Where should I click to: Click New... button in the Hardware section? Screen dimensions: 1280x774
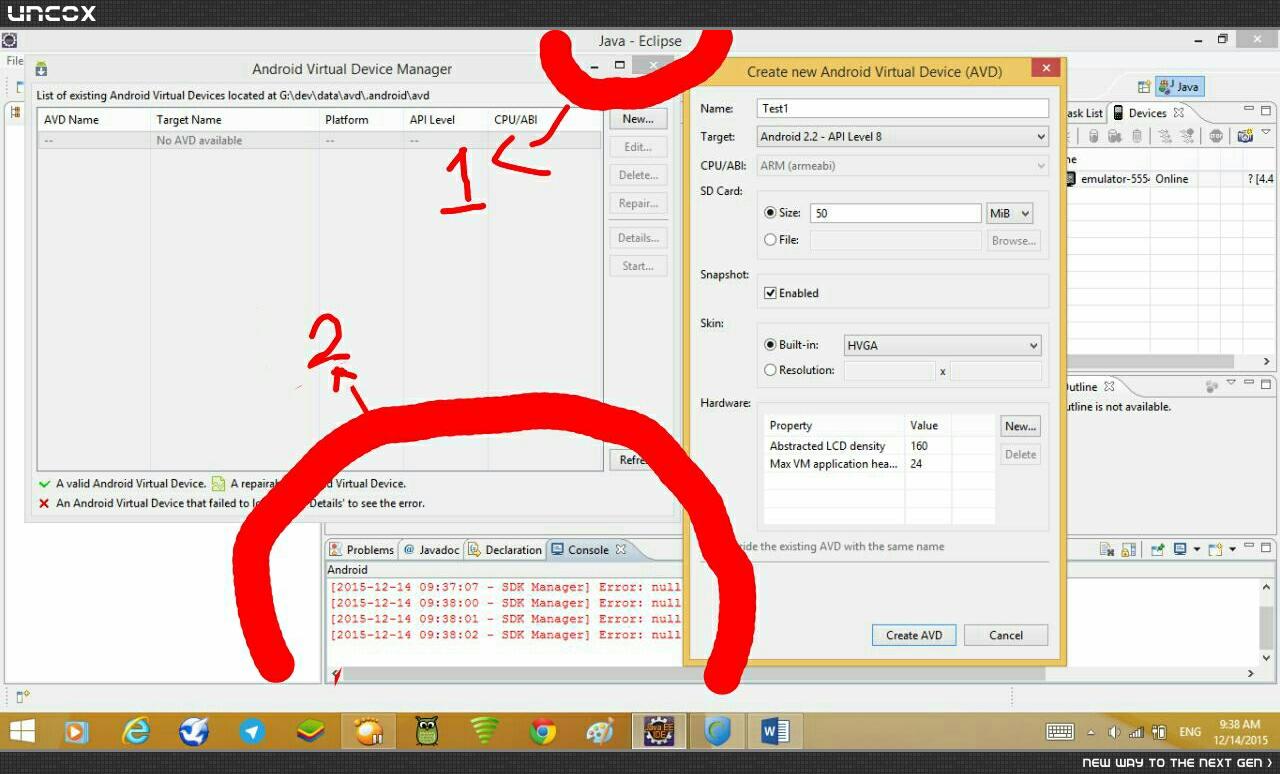[1020, 426]
